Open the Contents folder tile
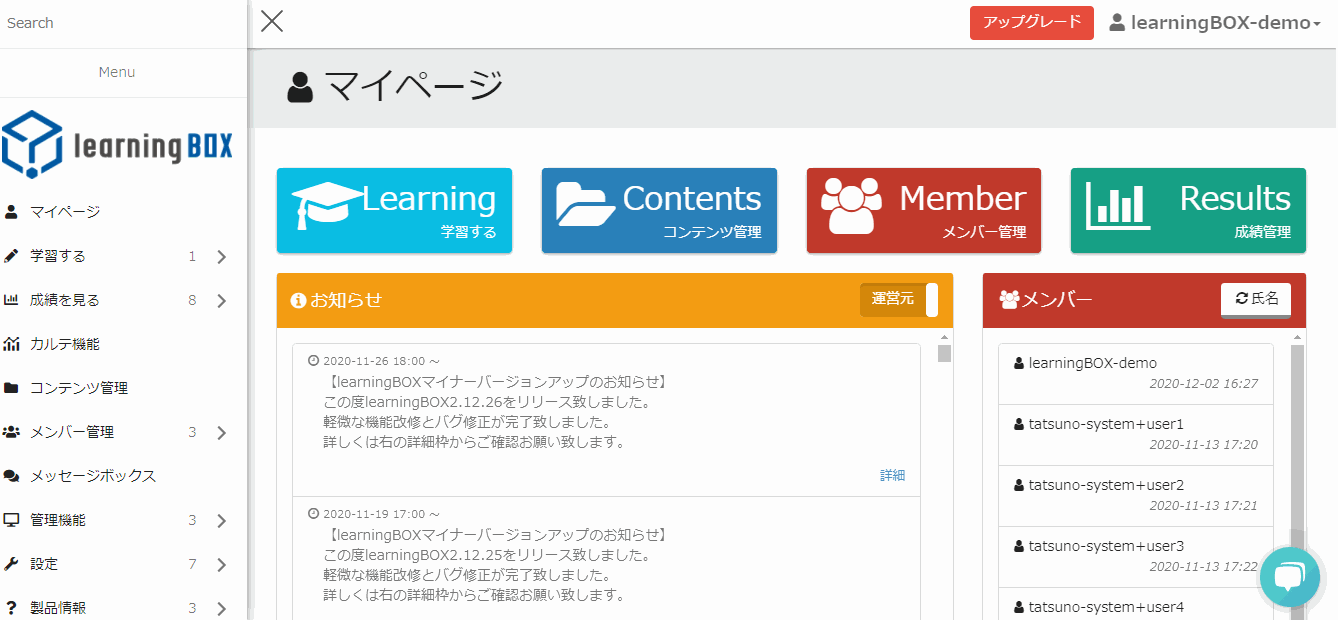Viewport: 1338px width, 620px height. tap(659, 210)
